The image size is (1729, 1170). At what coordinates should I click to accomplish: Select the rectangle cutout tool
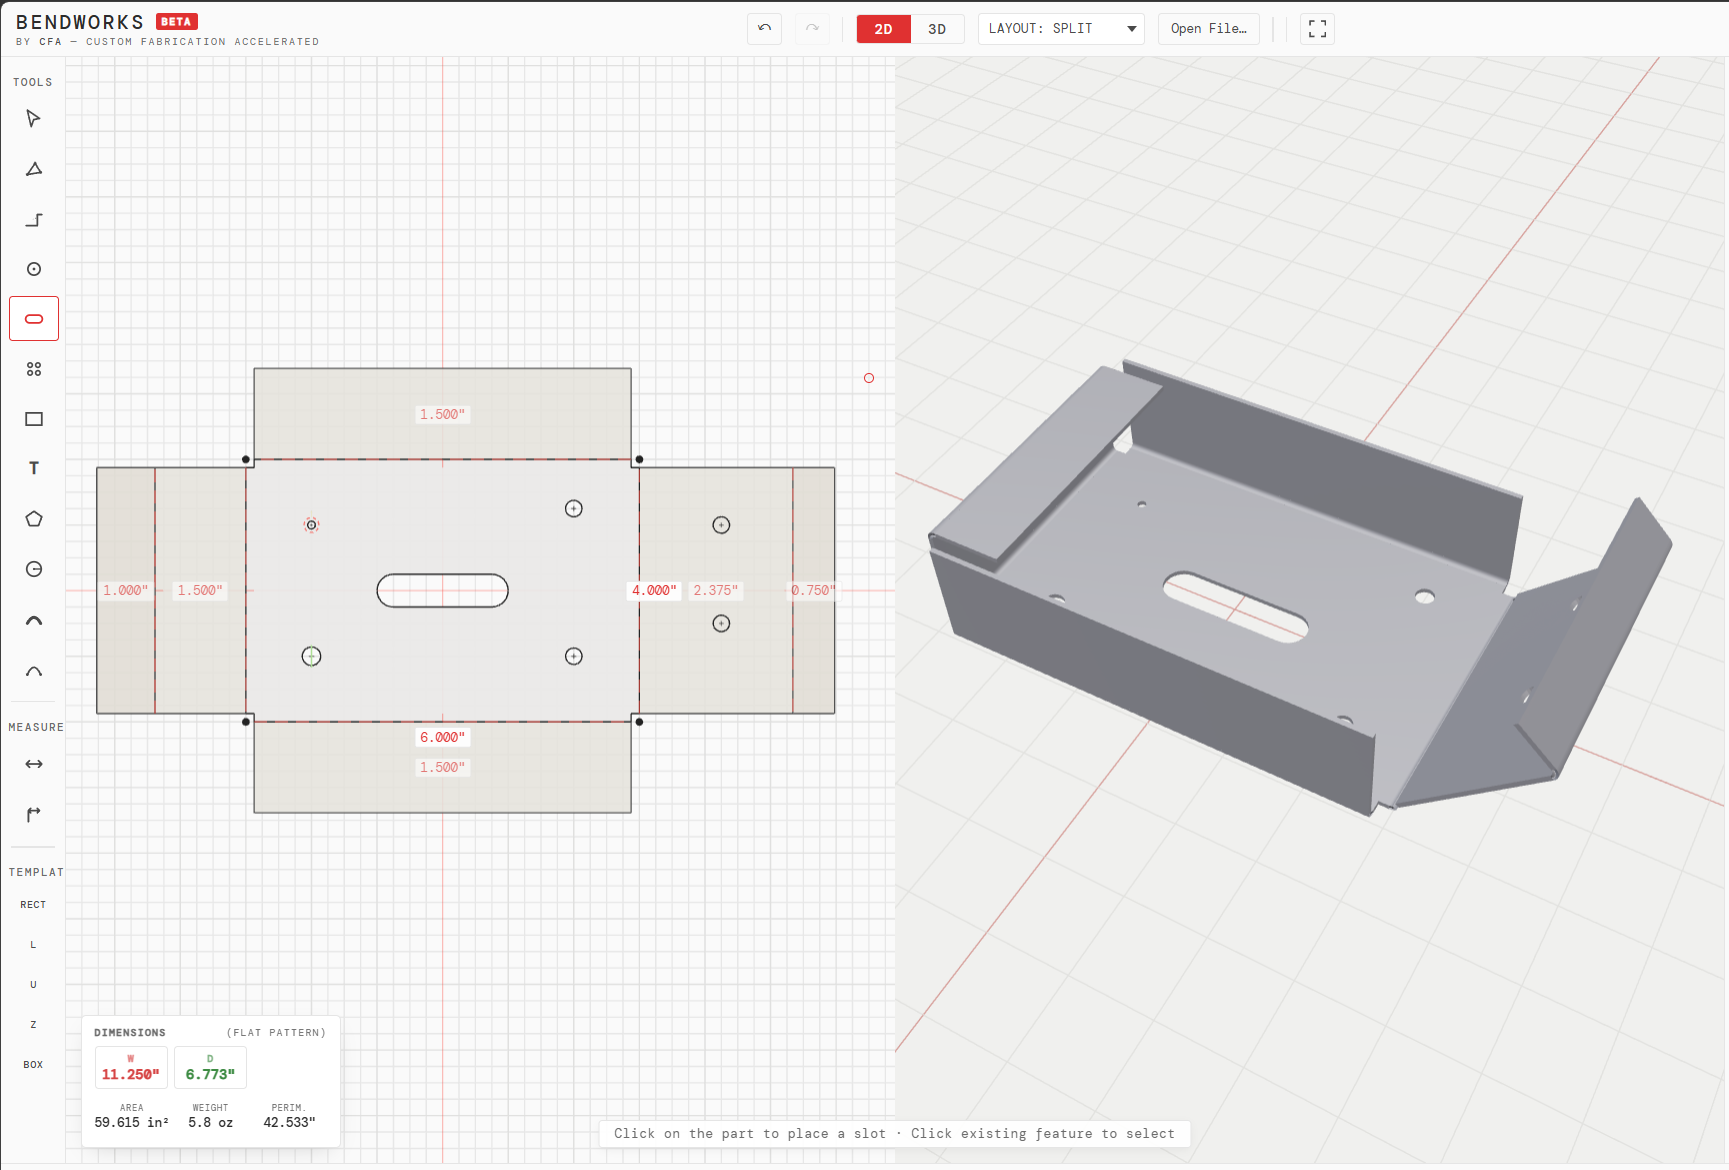(x=34, y=419)
